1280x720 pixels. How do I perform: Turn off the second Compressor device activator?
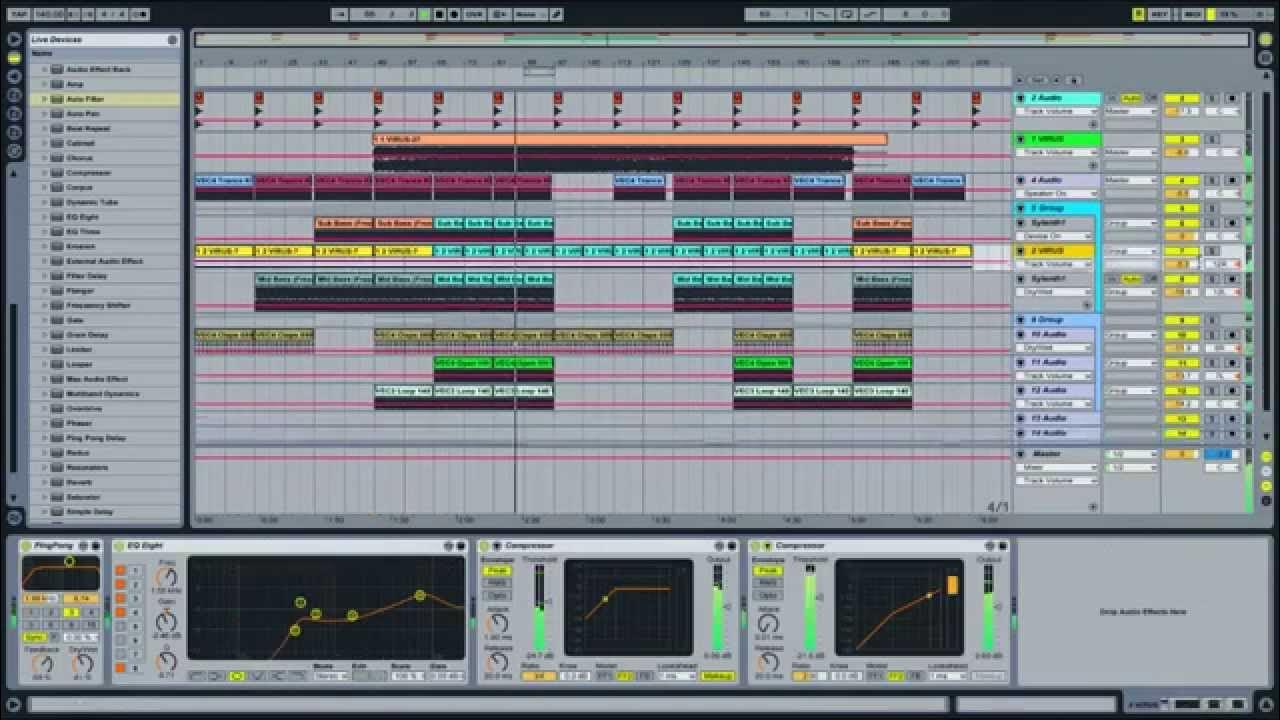click(x=757, y=546)
